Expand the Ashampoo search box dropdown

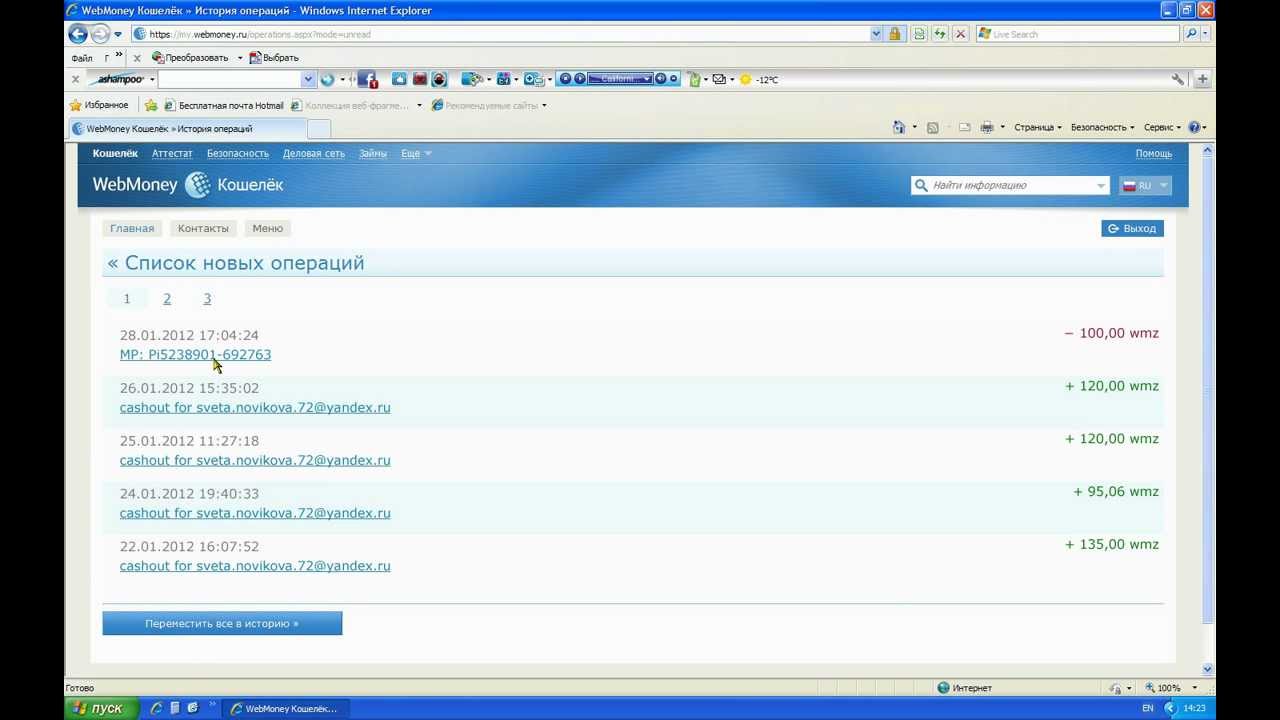(308, 79)
